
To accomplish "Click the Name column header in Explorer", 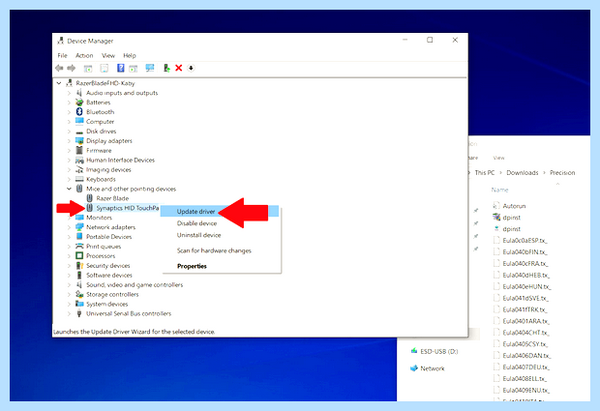I will [500, 190].
